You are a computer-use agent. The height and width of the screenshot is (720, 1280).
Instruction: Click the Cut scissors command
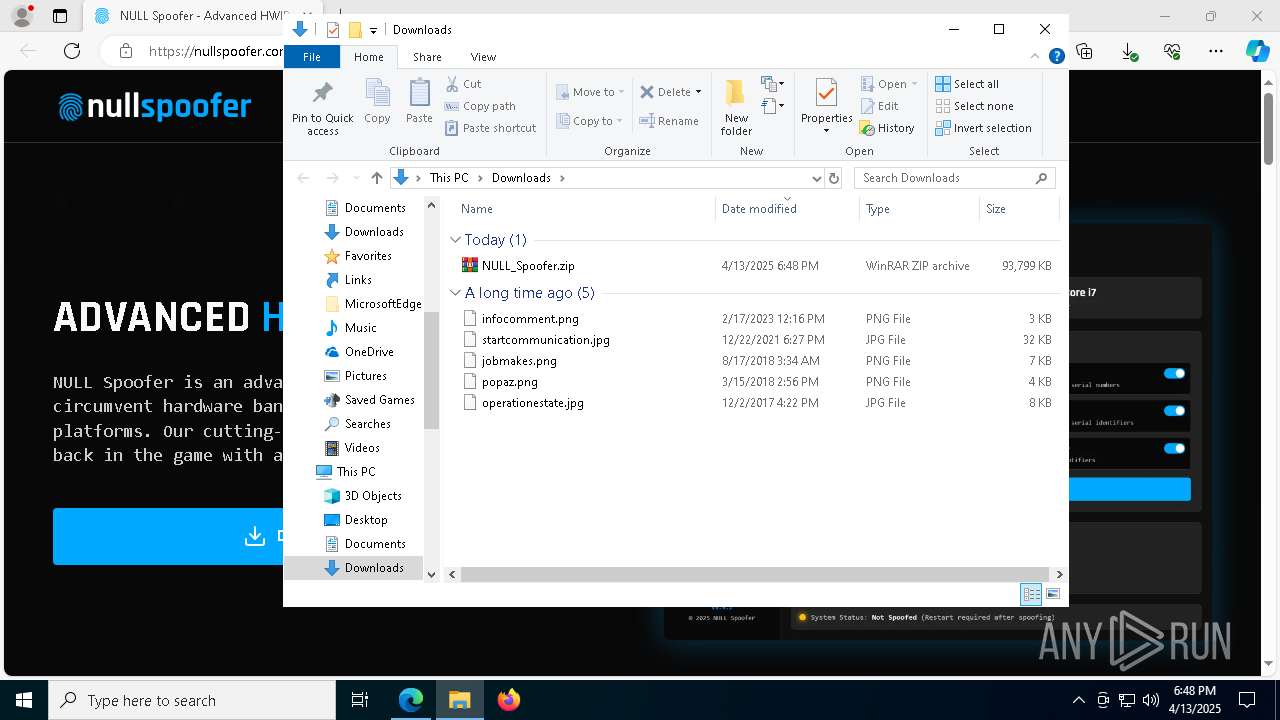pyautogui.click(x=463, y=84)
